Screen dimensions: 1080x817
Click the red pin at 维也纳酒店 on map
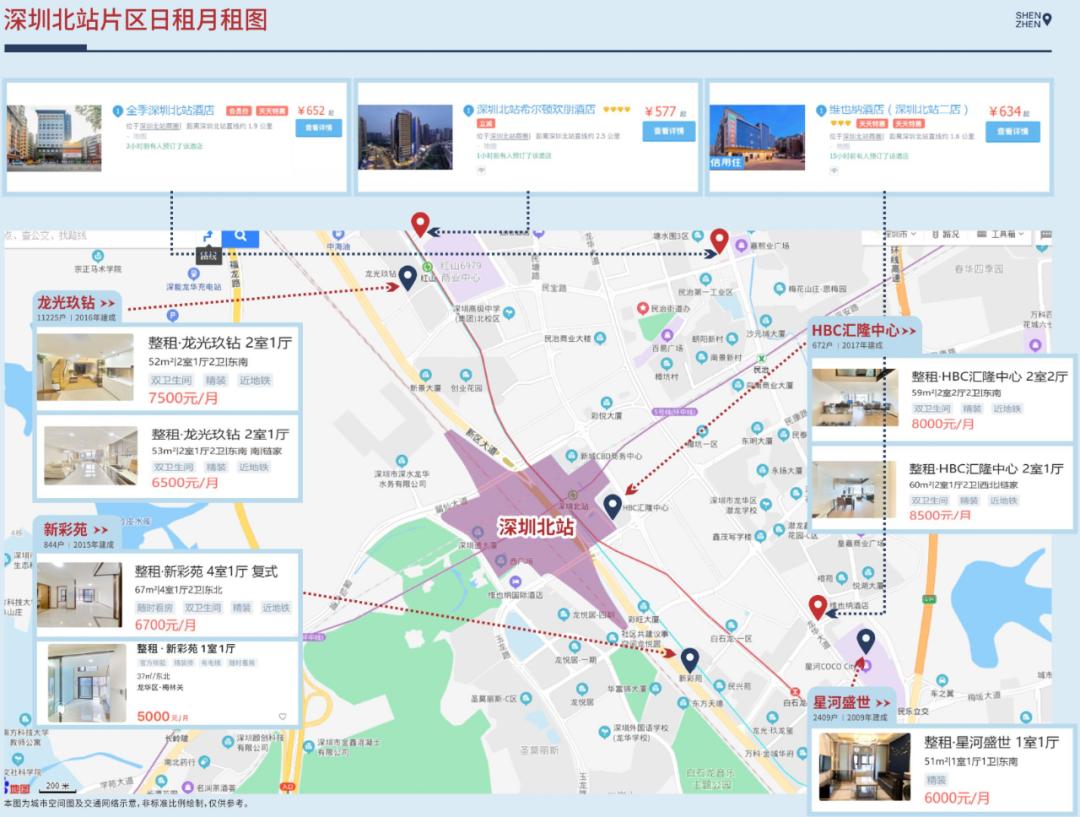coord(818,607)
